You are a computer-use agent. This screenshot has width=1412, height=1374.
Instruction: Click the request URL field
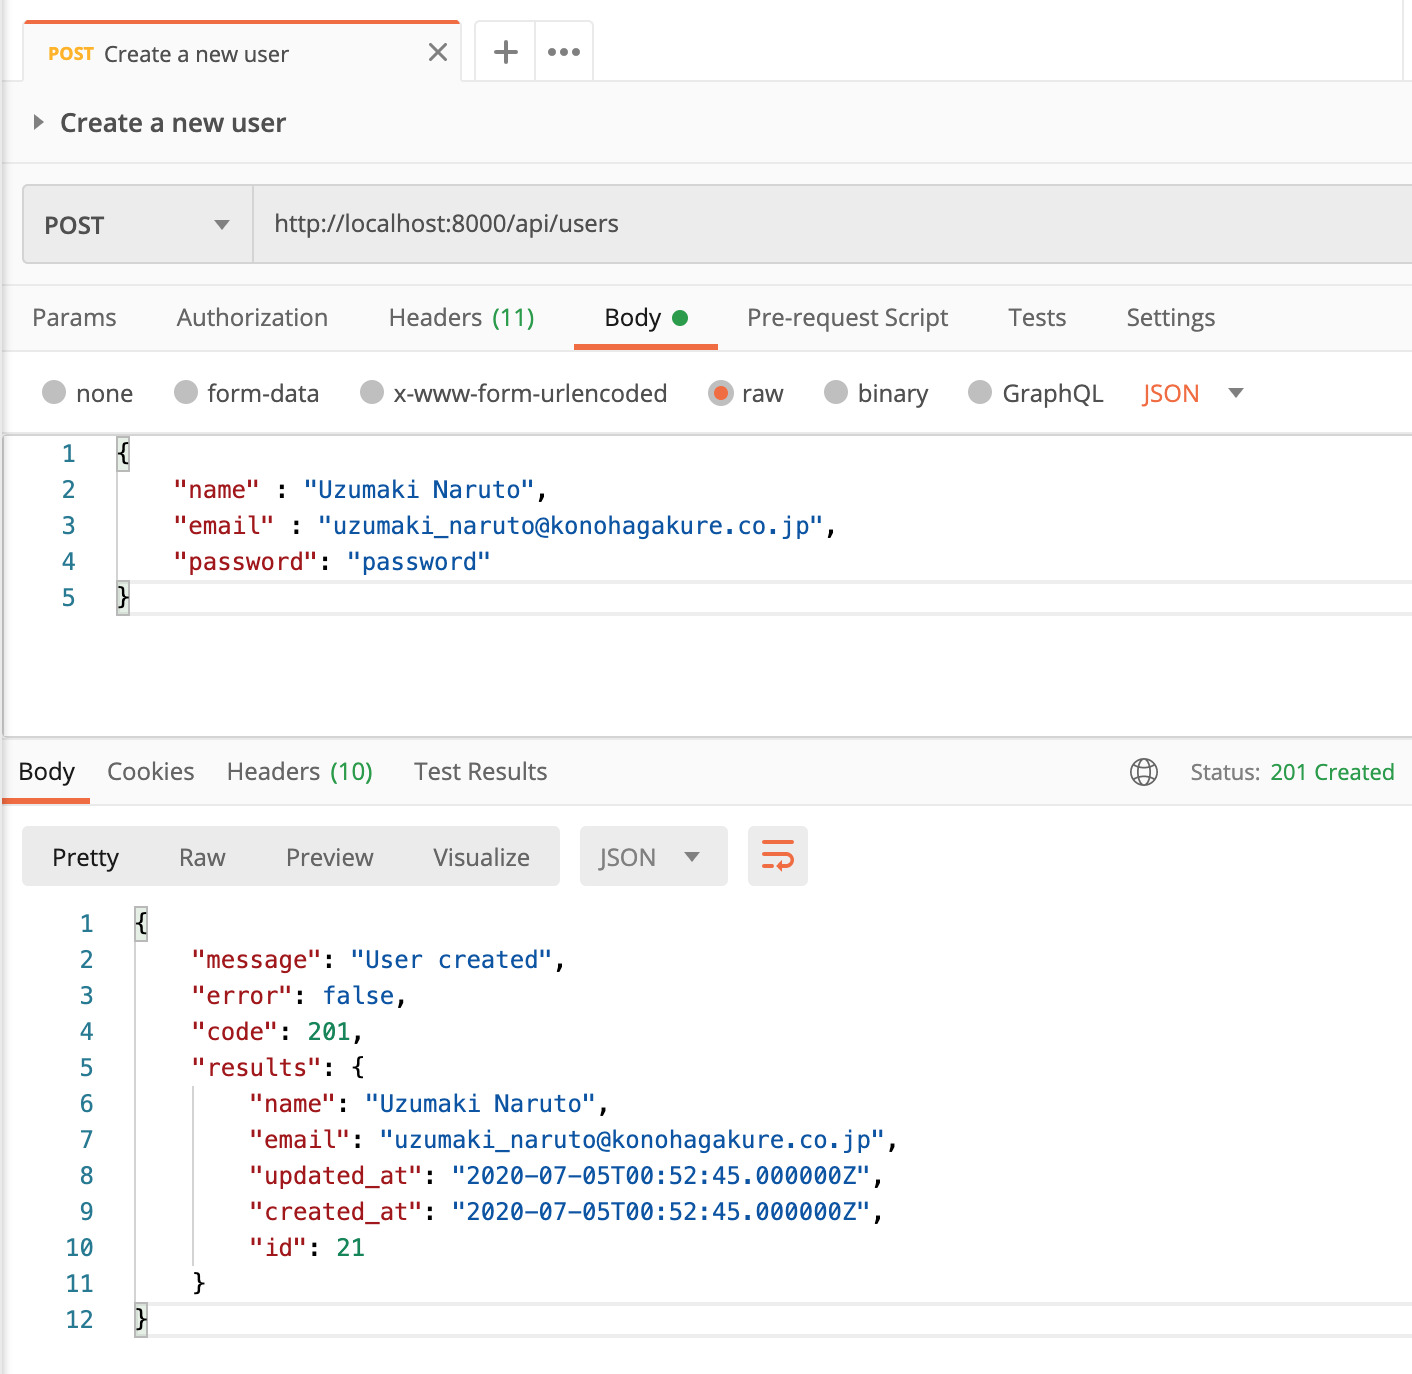(832, 224)
